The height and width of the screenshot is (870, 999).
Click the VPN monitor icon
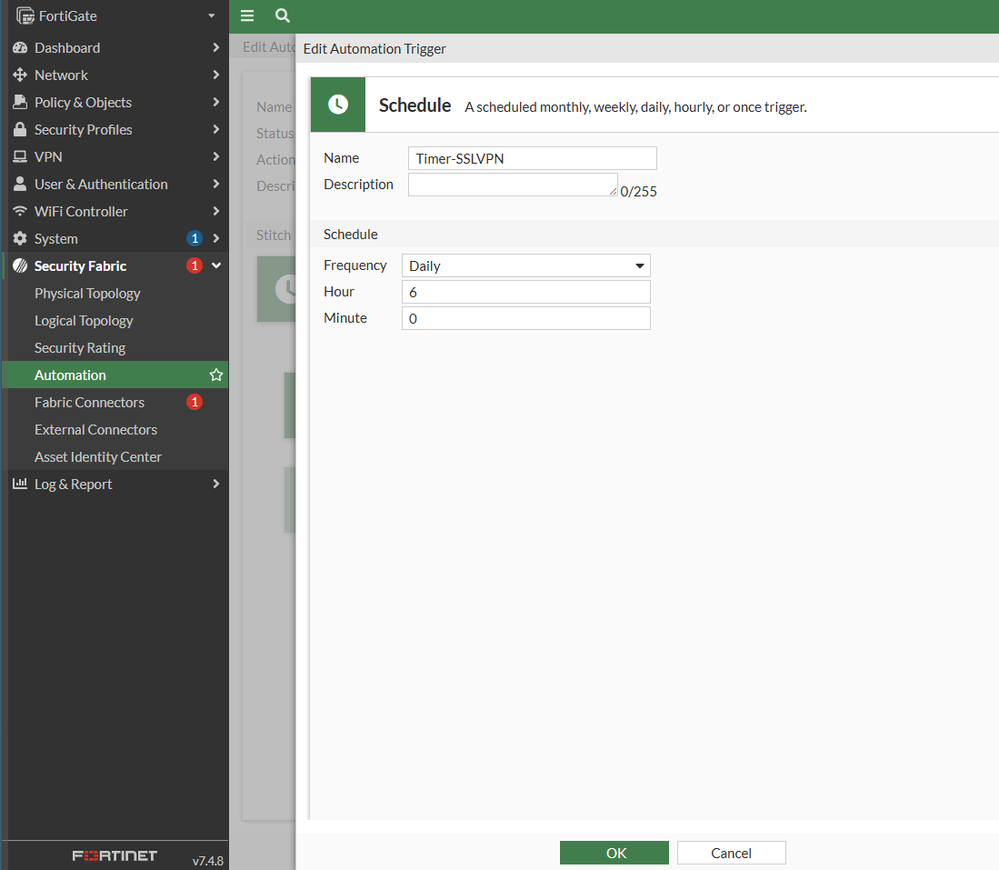tap(19, 157)
